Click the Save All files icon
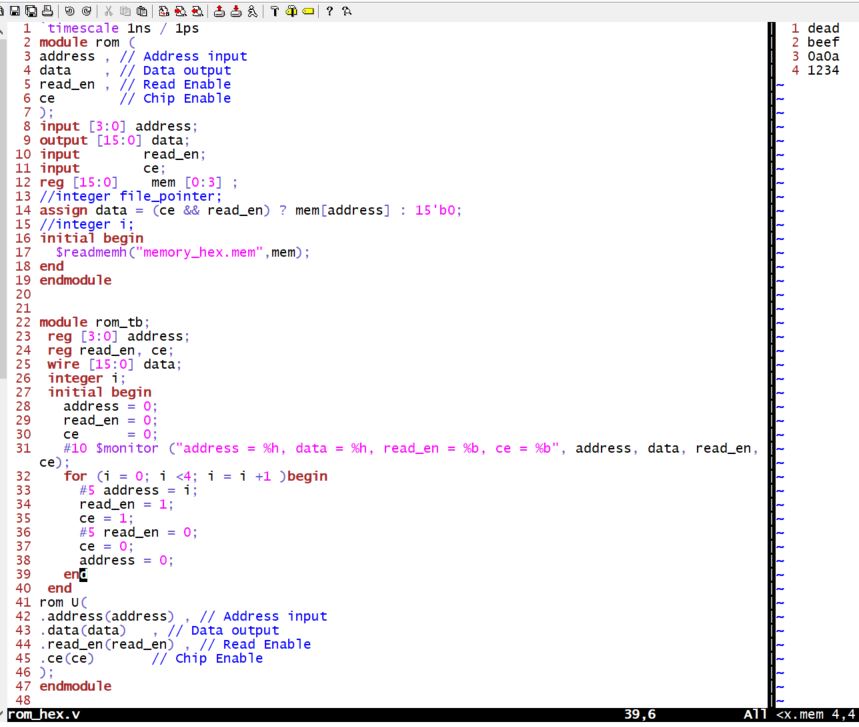859x727 pixels. tap(32, 10)
